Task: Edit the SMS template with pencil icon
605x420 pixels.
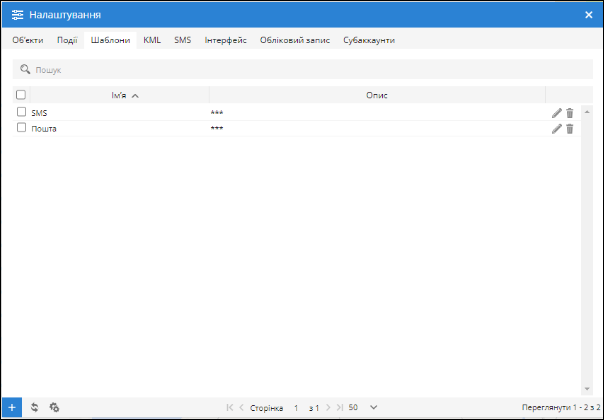Action: 556,113
